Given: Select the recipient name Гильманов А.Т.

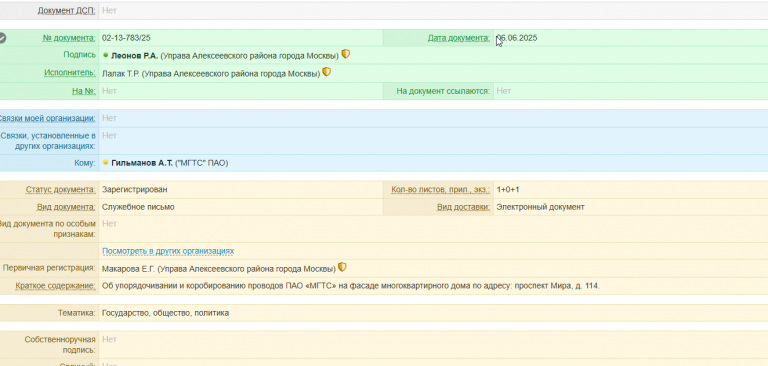Looking at the screenshot, I should pyautogui.click(x=142, y=163).
